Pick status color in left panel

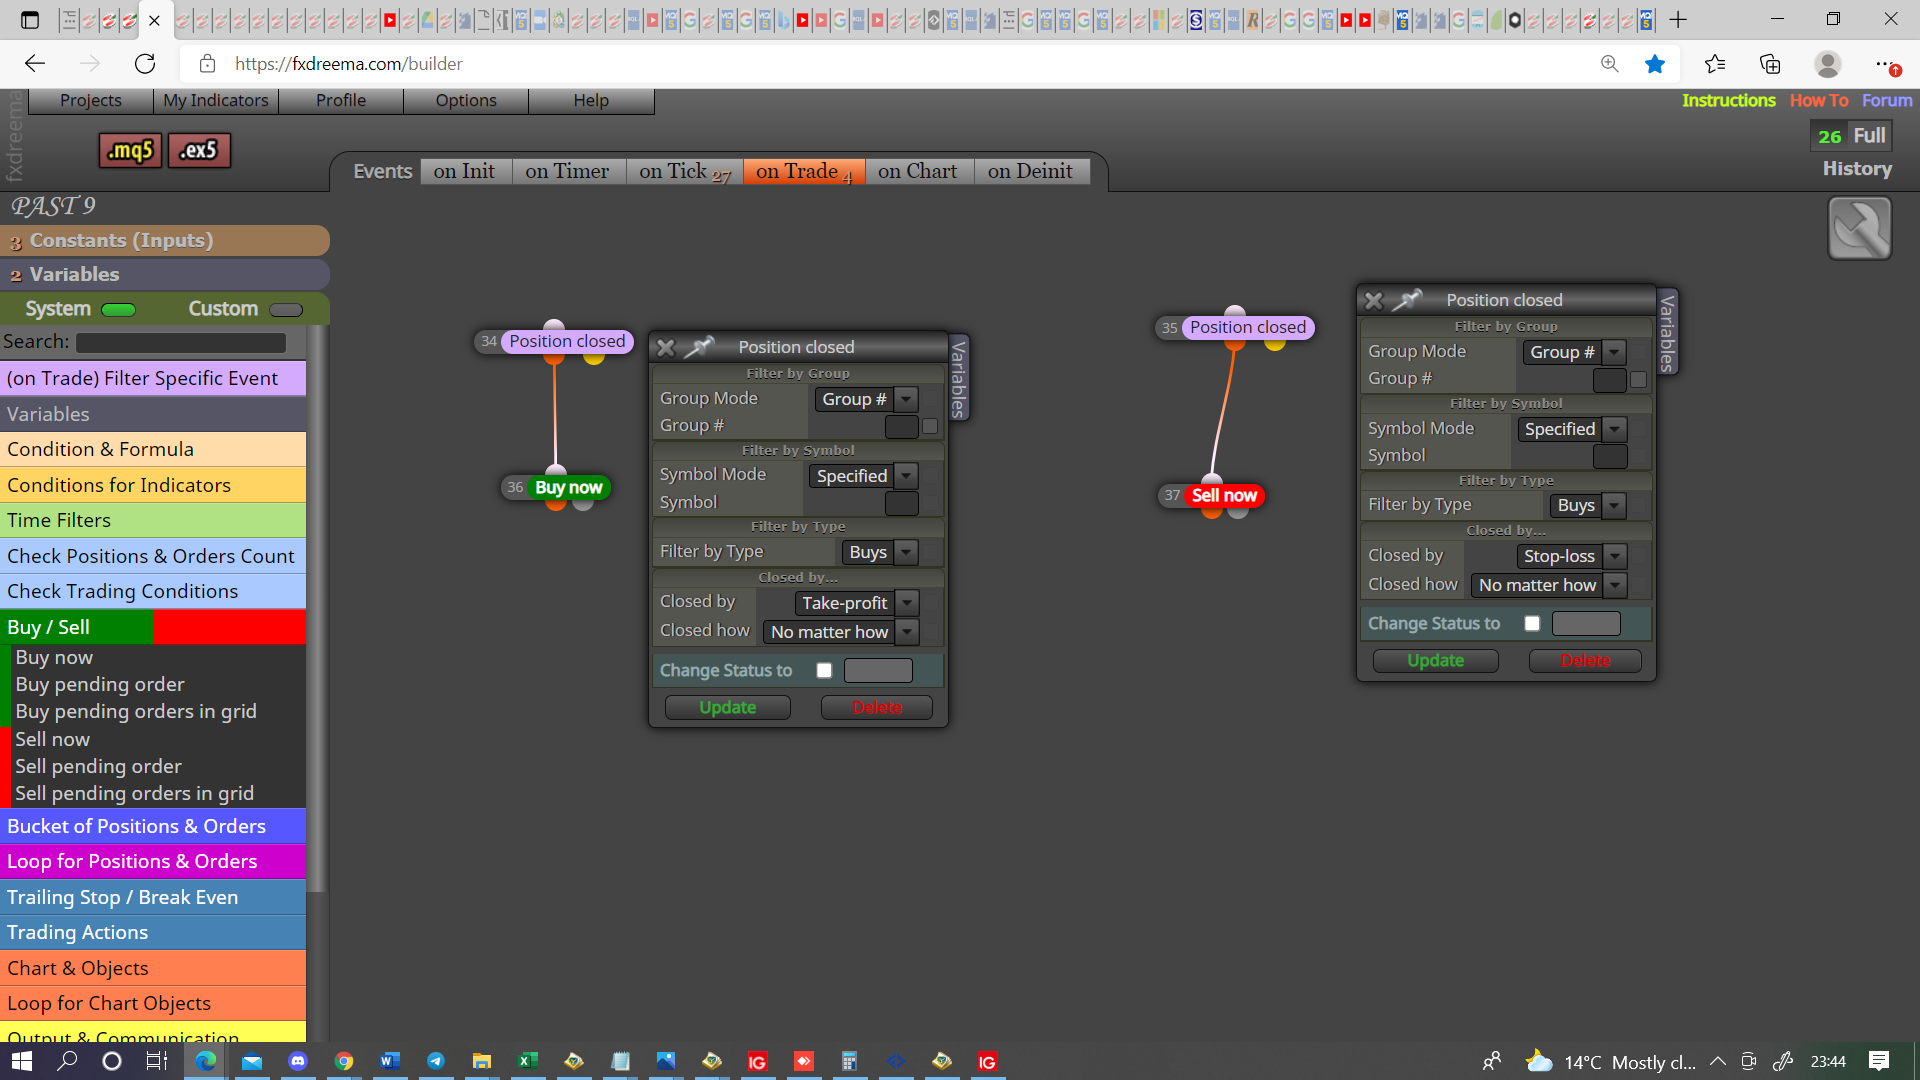coord(878,670)
